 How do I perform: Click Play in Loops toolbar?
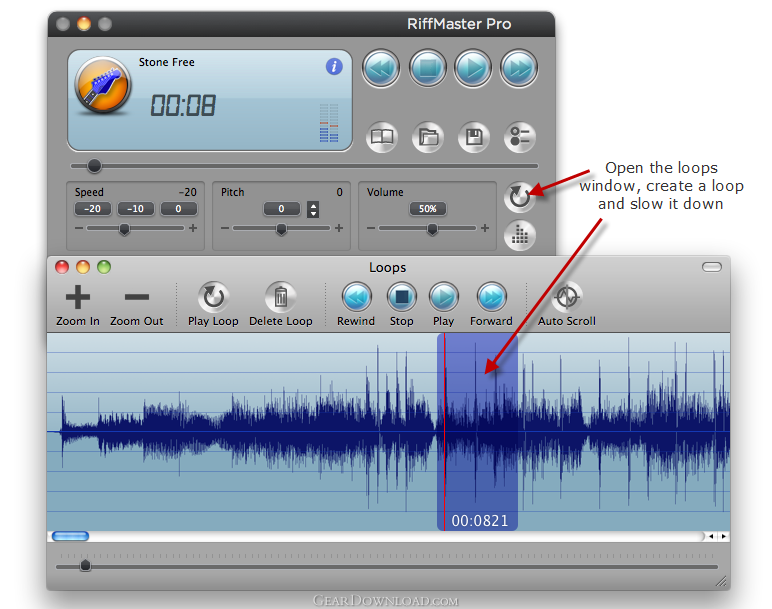click(x=444, y=305)
